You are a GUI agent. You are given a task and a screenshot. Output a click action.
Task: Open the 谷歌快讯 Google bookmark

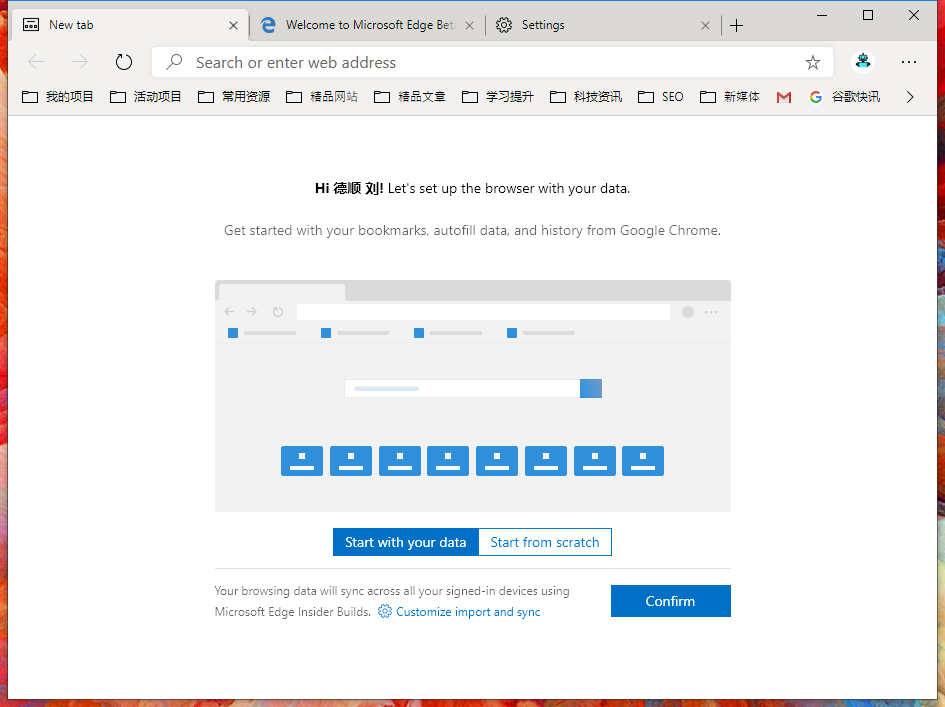(x=844, y=96)
